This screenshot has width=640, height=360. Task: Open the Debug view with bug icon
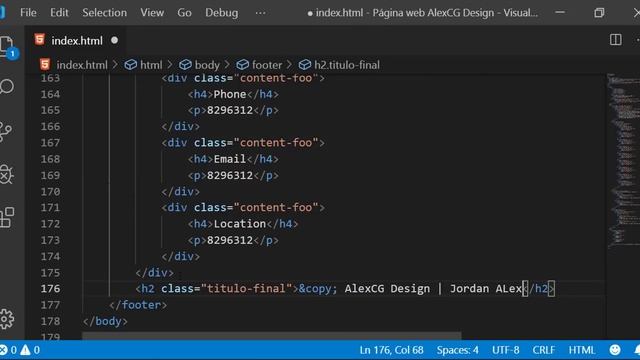(x=6, y=175)
